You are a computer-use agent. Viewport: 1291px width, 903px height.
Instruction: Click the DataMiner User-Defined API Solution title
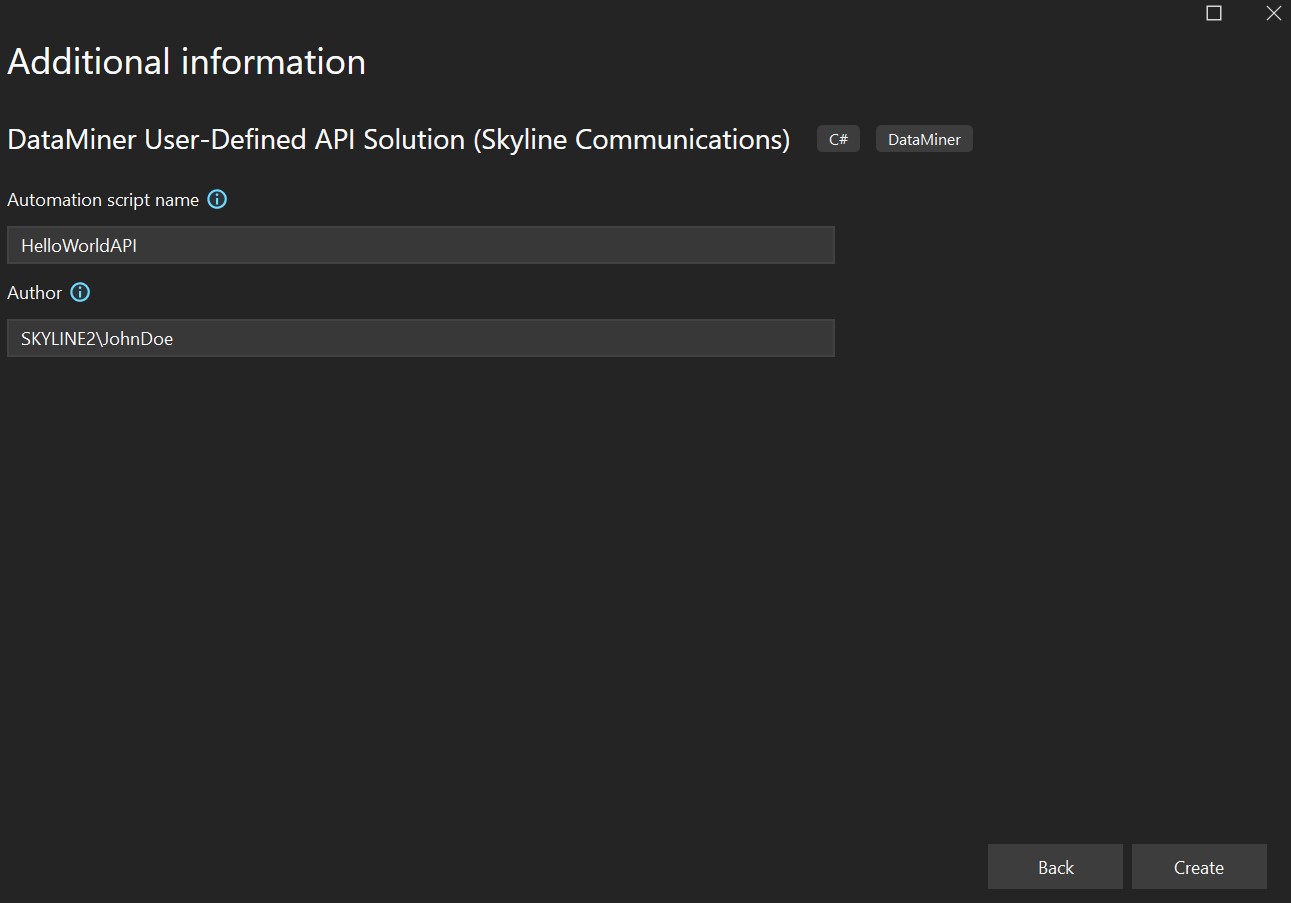click(x=399, y=139)
